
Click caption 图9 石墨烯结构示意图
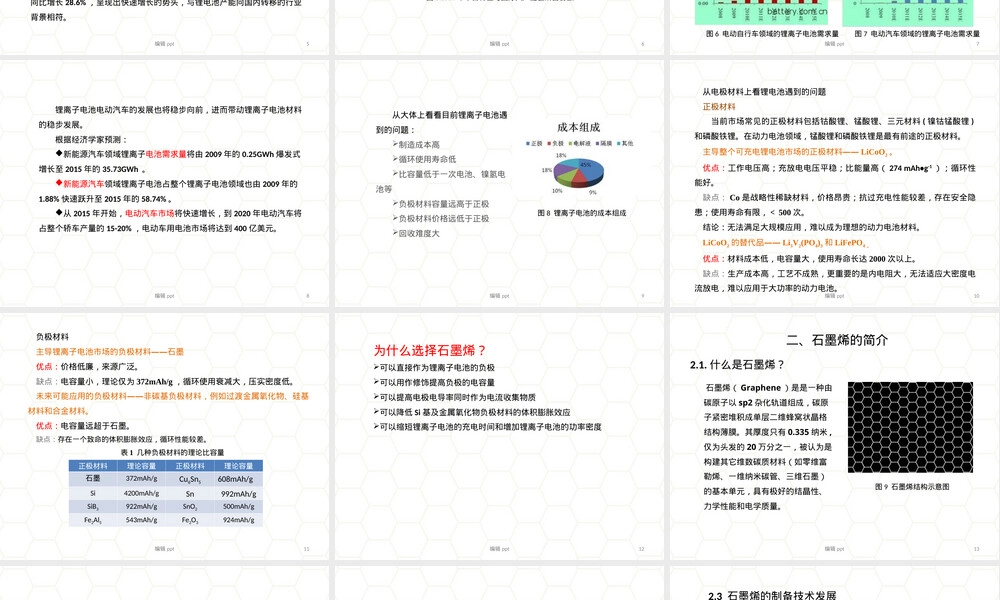click(912, 487)
